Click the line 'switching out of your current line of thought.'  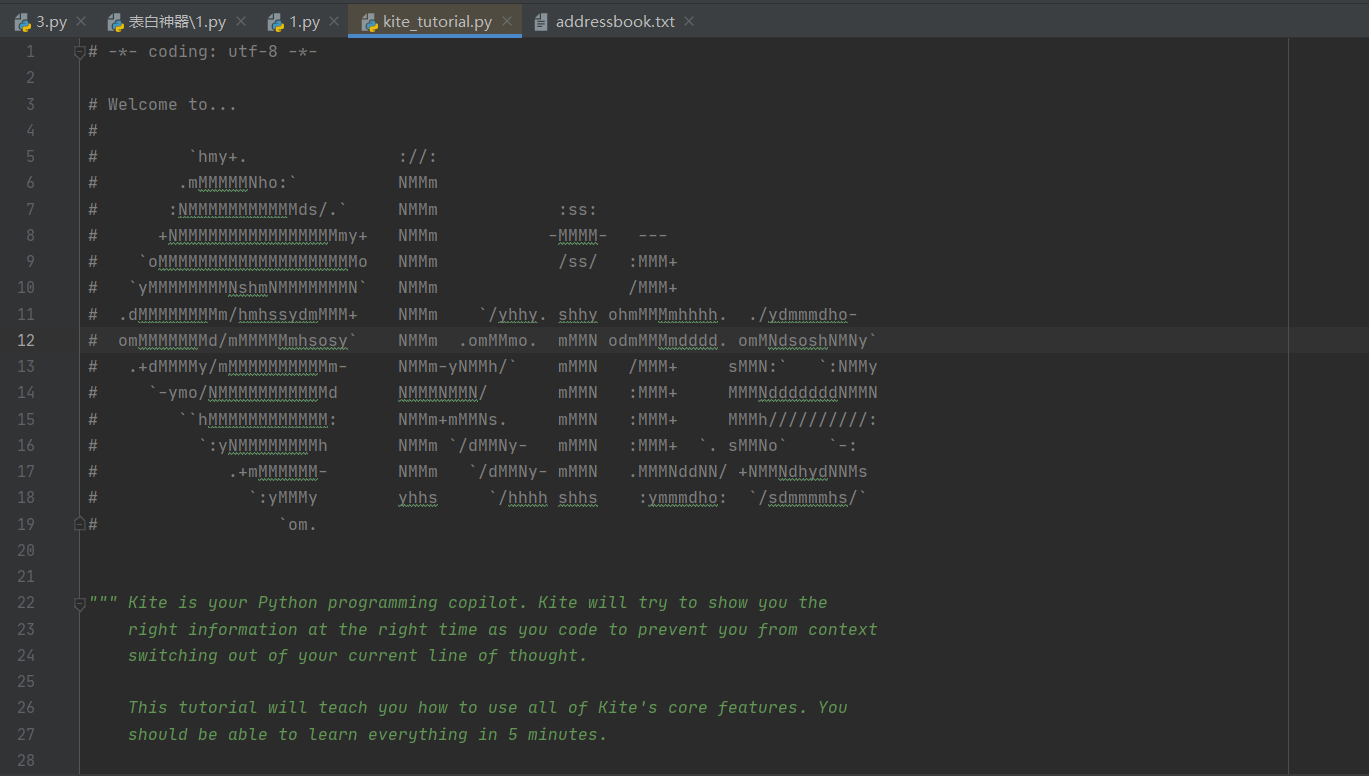(358, 655)
